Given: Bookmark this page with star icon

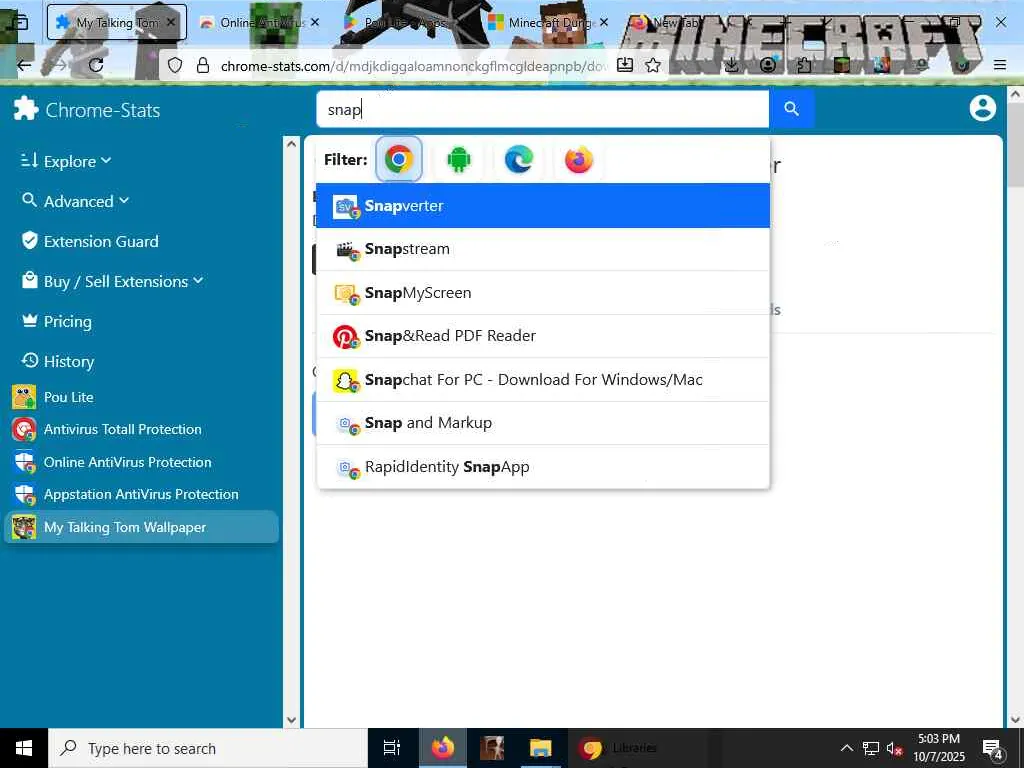Looking at the screenshot, I should click(x=653, y=65).
